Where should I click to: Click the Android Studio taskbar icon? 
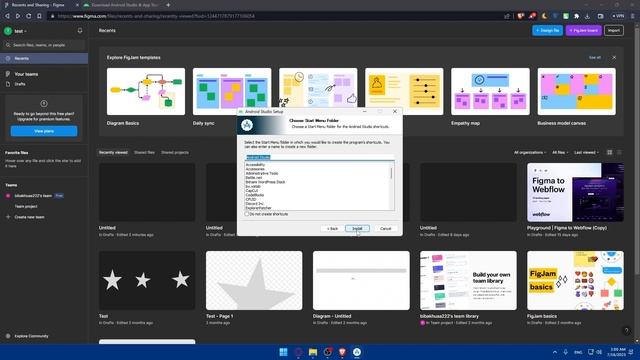coord(357,352)
